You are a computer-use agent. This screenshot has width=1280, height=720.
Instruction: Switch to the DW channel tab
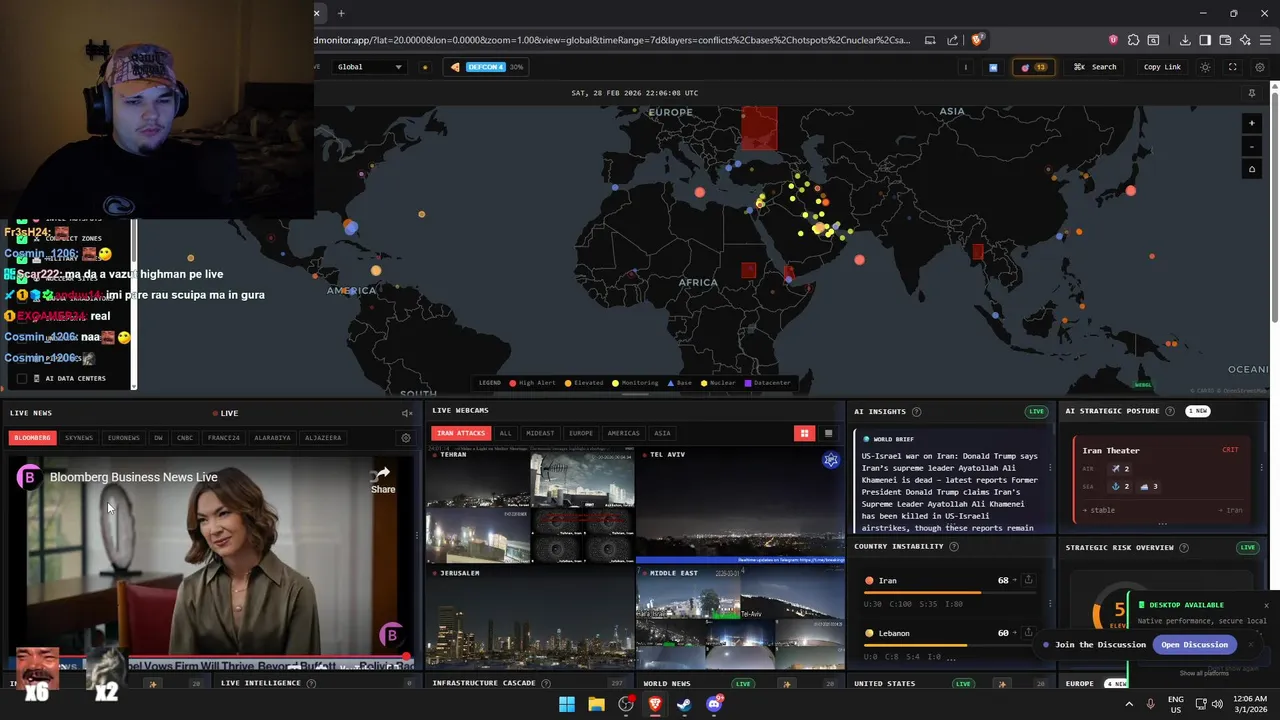158,437
